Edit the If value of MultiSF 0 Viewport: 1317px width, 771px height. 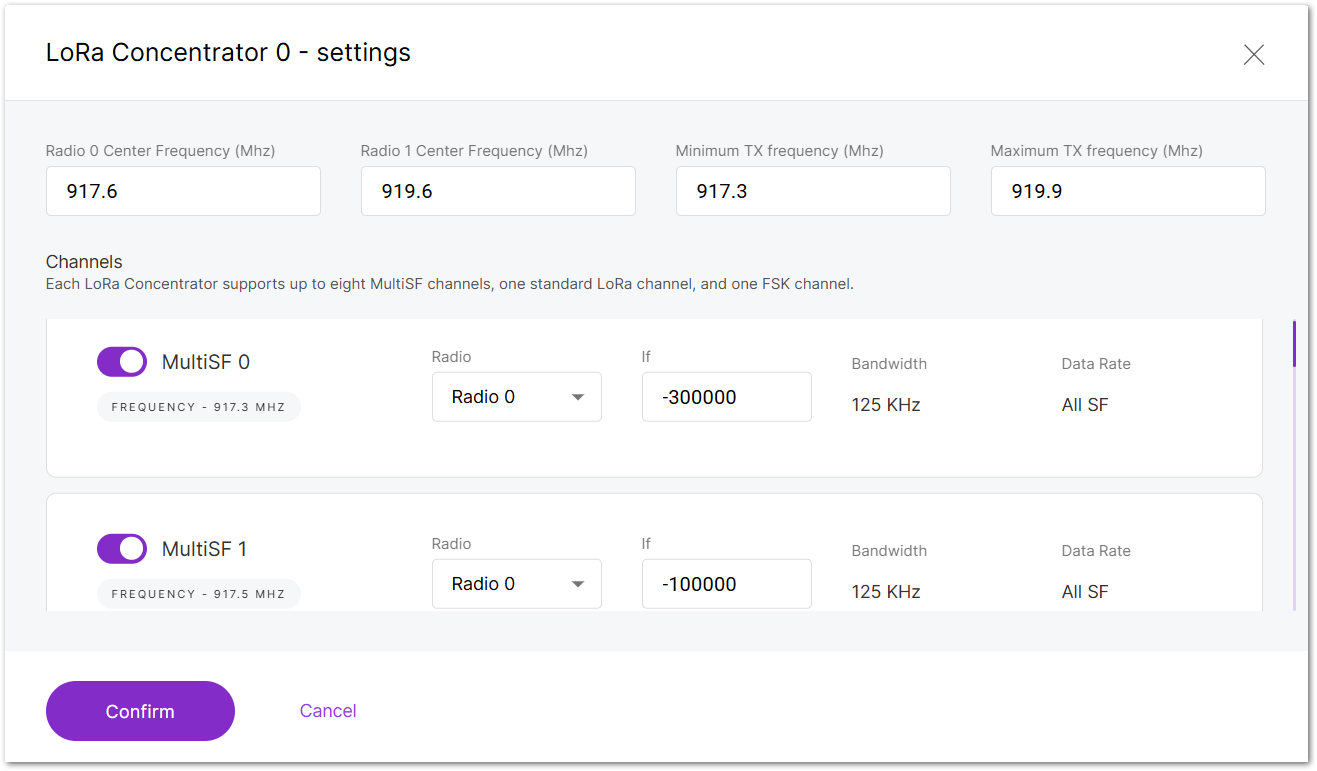(726, 396)
